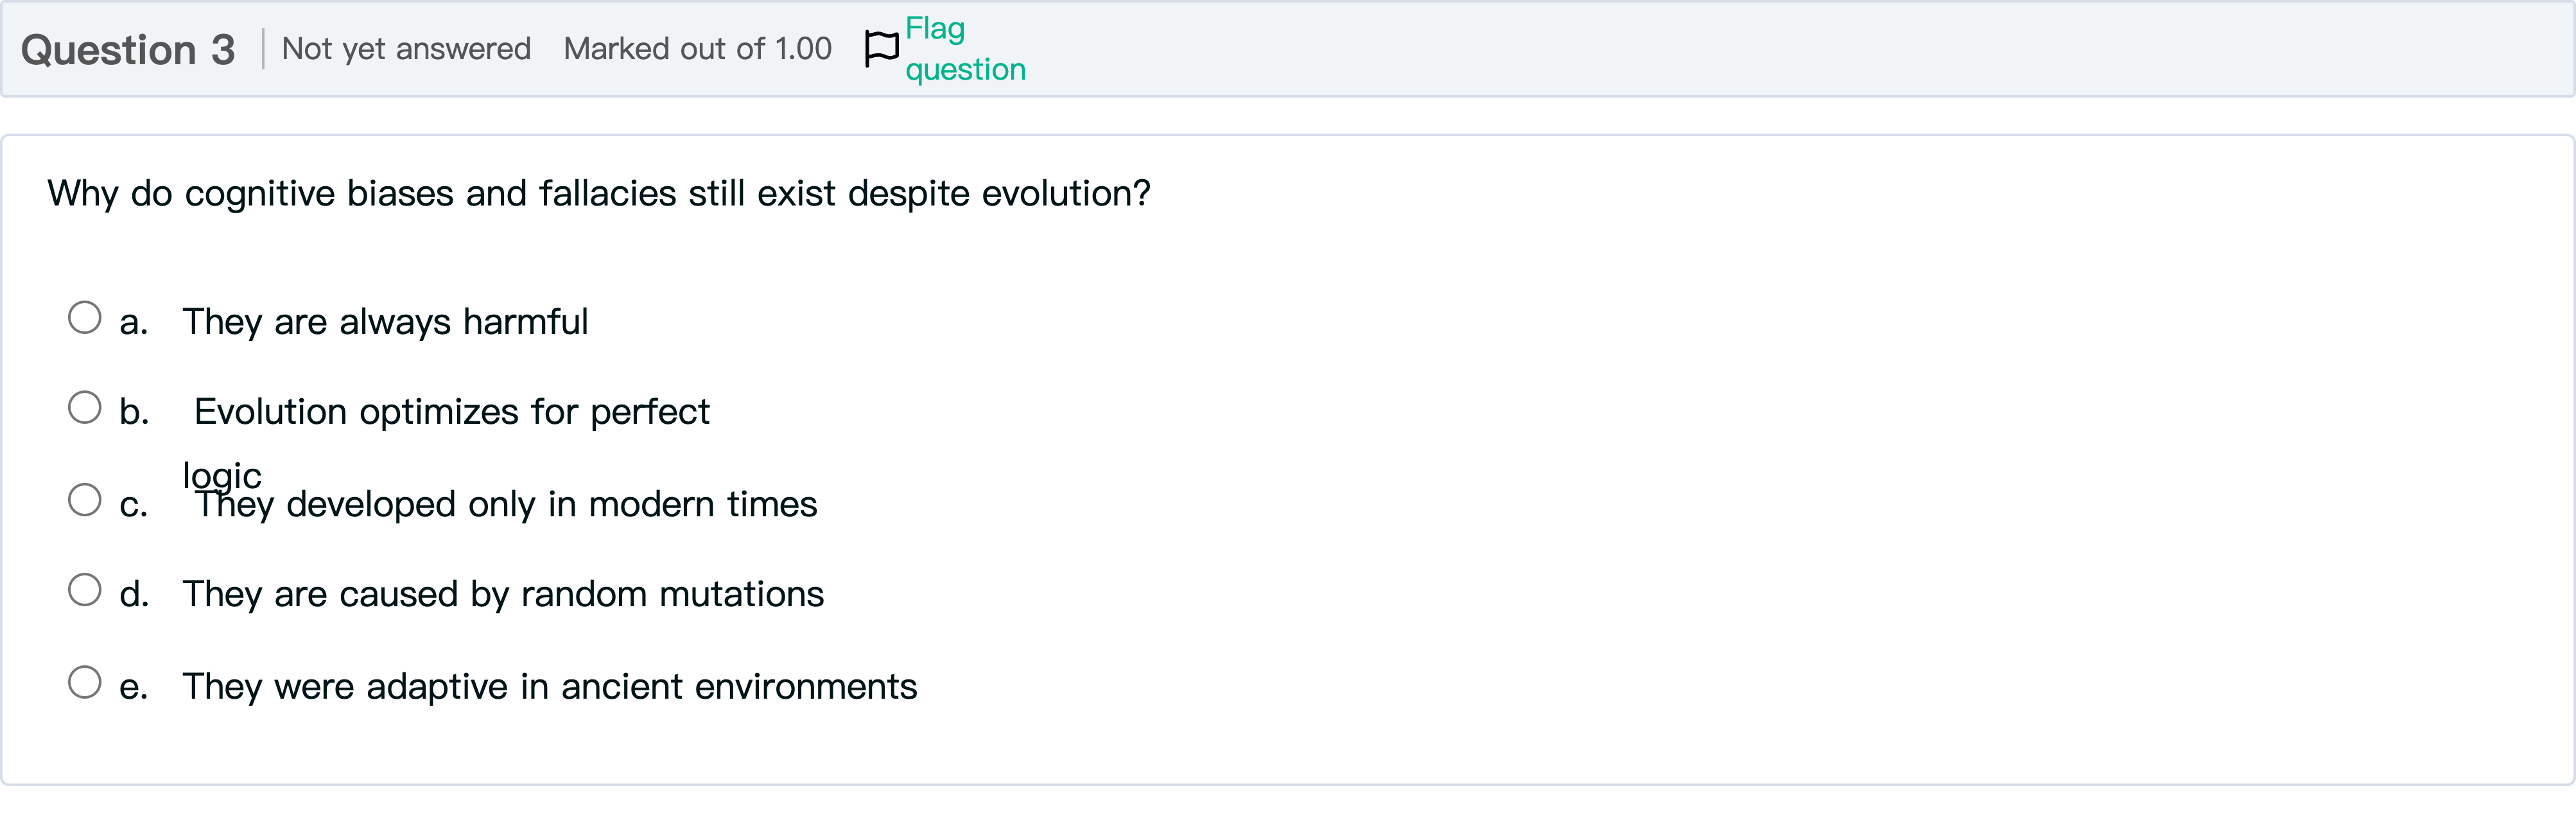The width and height of the screenshot is (2576, 822).
Task: Click answer text "They are always harmful"
Action: (x=385, y=322)
